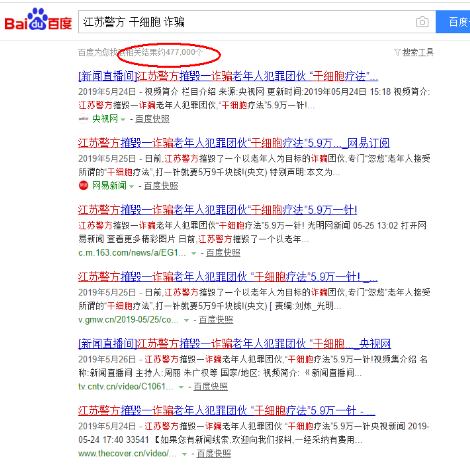Expand dropdown arrow after v.gmw.cn URL
Image resolution: width=470 pixels, height=469 pixels.
[x=186, y=320]
